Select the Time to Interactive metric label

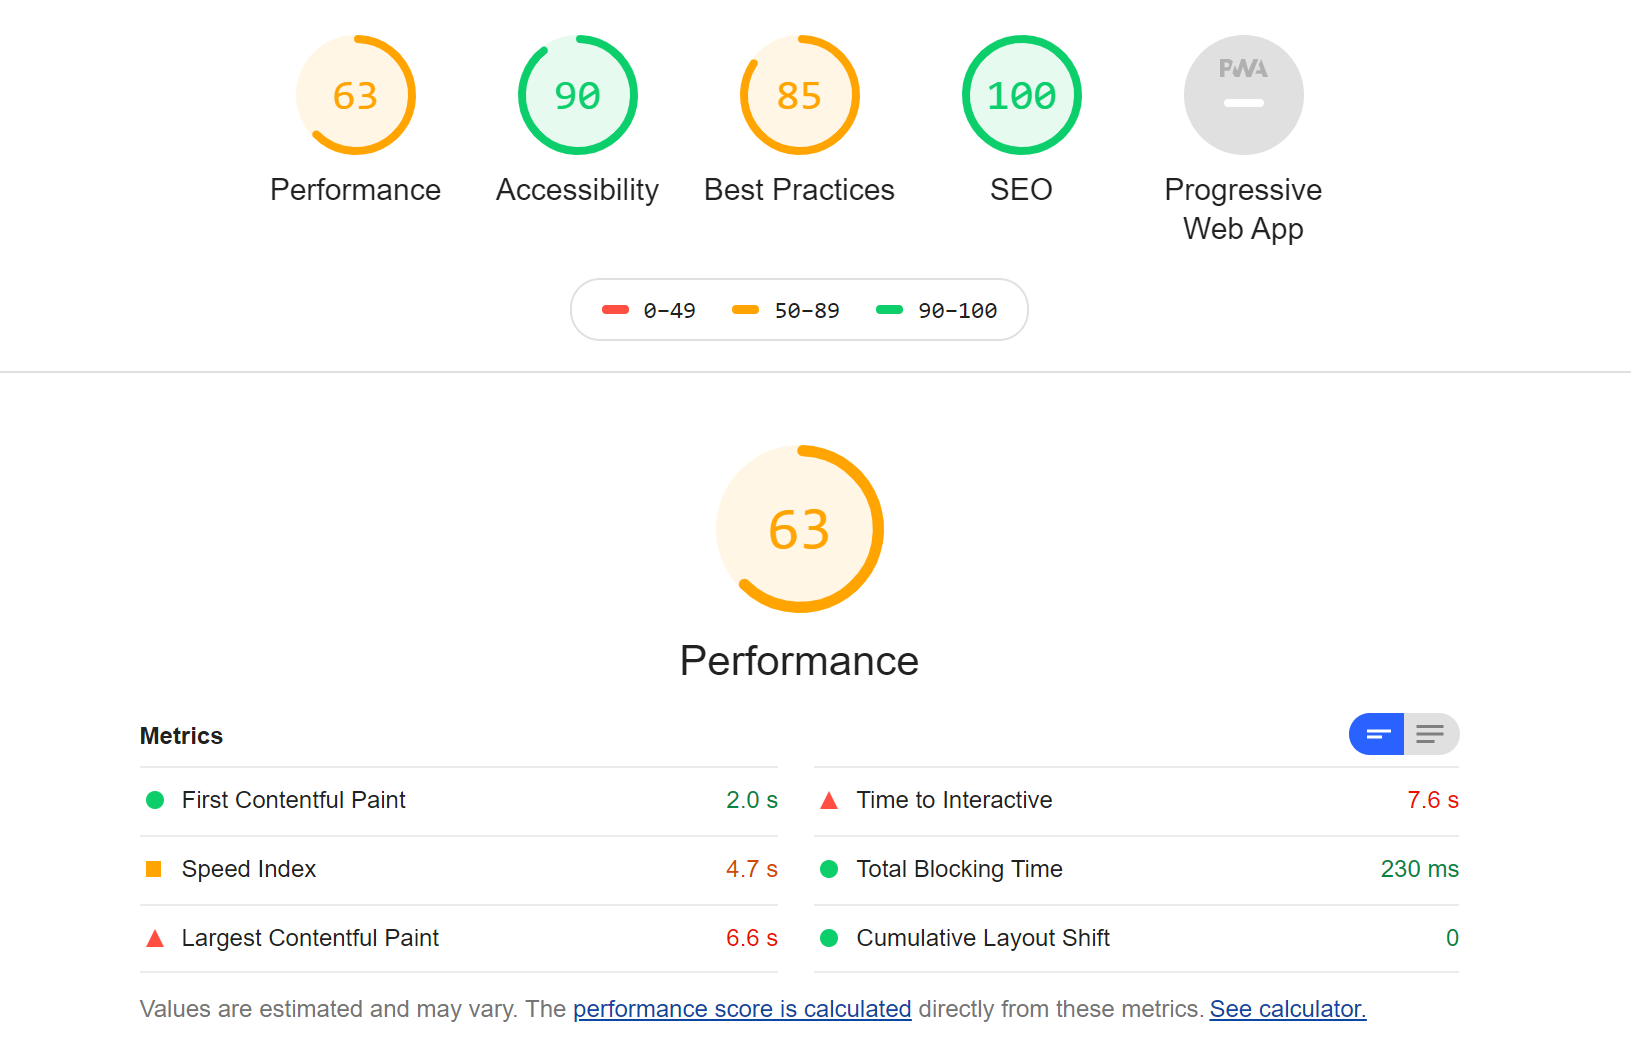pyautogui.click(x=955, y=800)
